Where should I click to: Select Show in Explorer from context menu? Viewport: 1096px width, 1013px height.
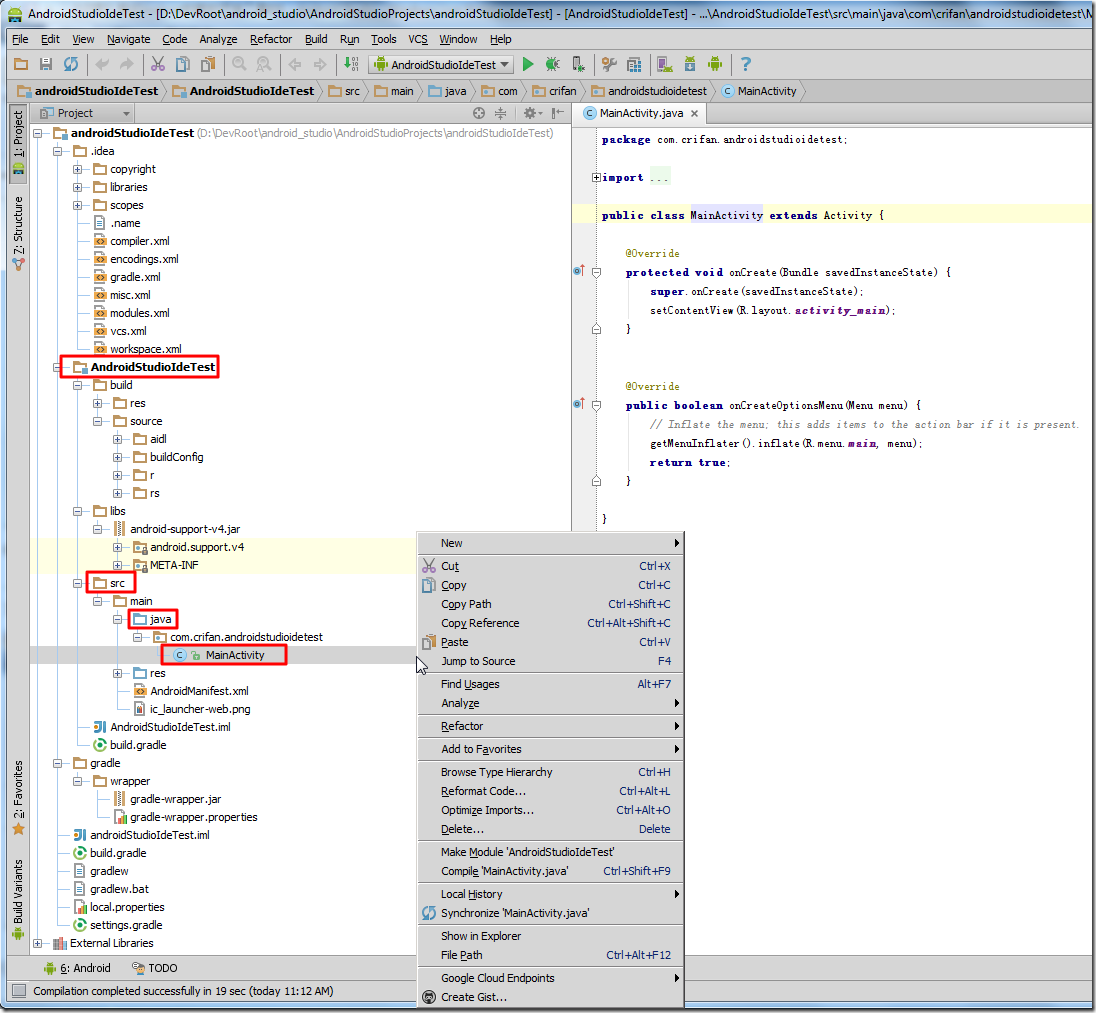coord(480,936)
